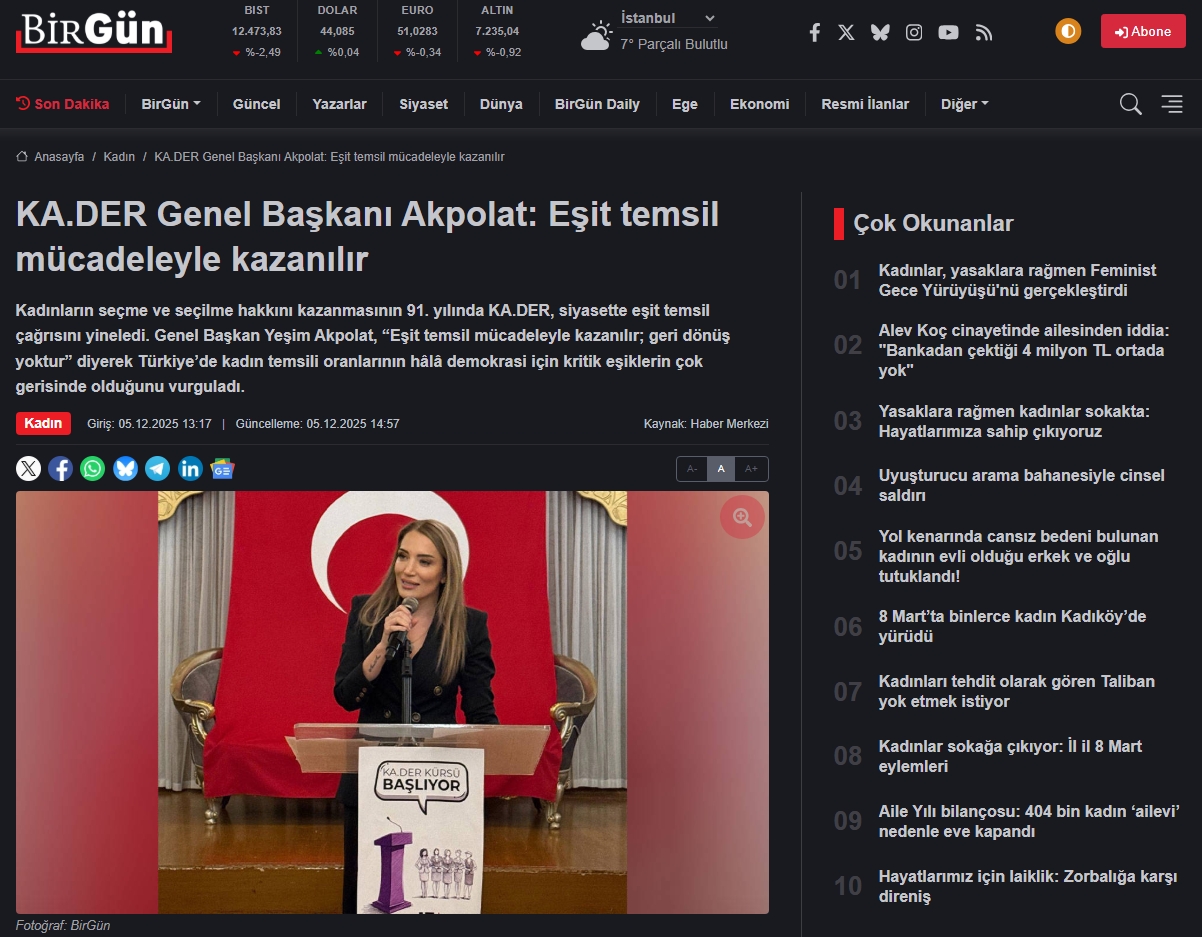Expand the BirGün menu dropdown
The image size is (1202, 937).
coord(171,104)
